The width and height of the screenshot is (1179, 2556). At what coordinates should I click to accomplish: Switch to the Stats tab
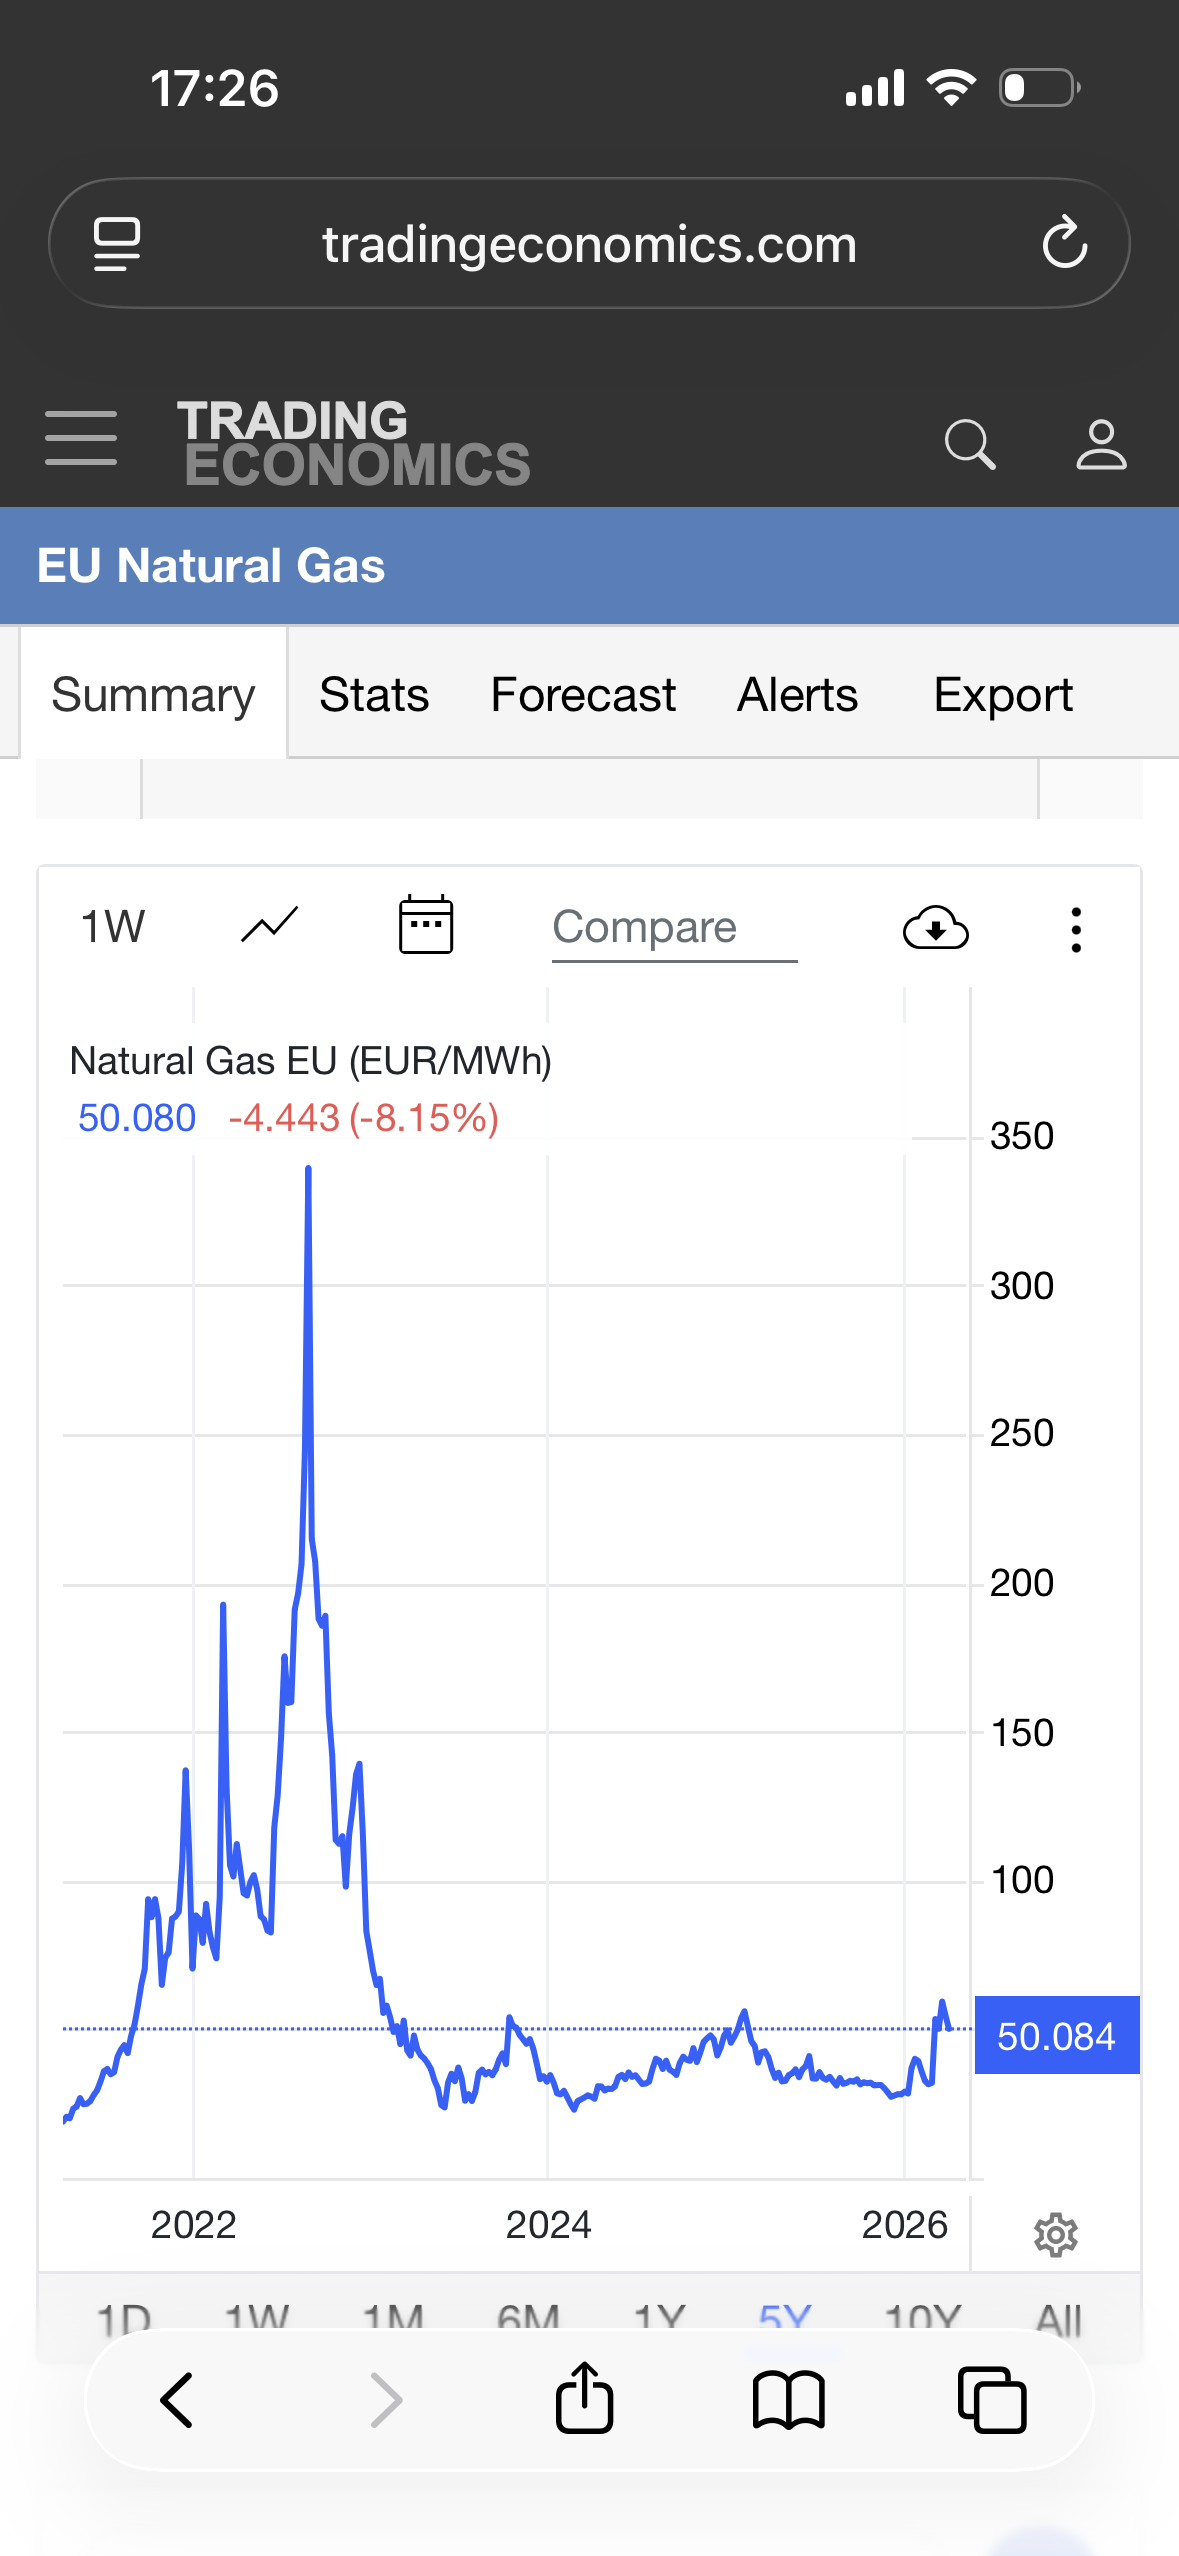tap(374, 695)
